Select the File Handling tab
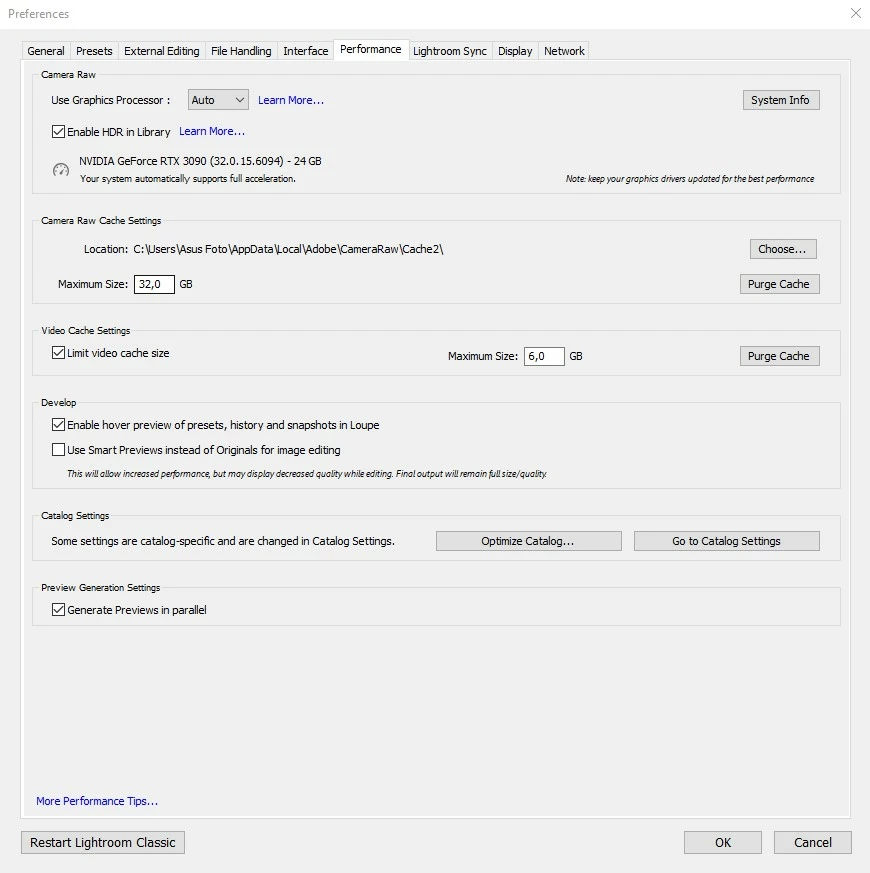 pyautogui.click(x=241, y=51)
